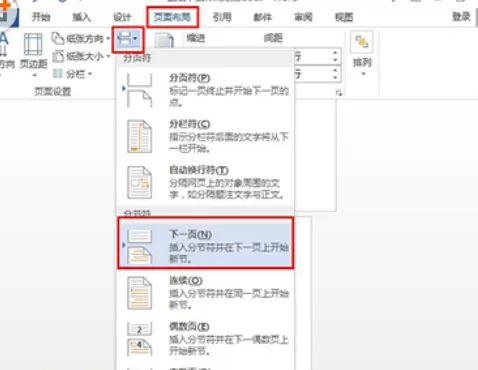Open the 引用 tab

coord(222,17)
